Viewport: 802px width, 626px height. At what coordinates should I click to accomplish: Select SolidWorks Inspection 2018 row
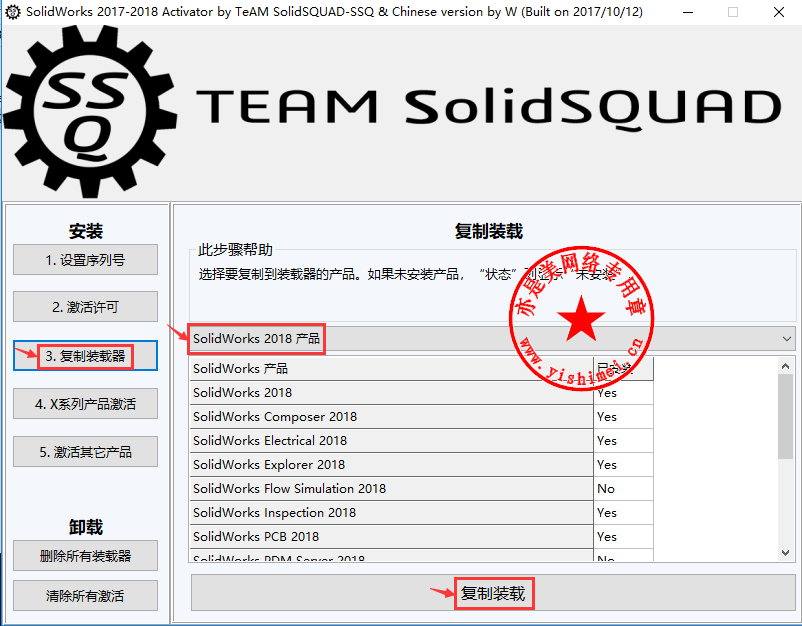(391, 512)
